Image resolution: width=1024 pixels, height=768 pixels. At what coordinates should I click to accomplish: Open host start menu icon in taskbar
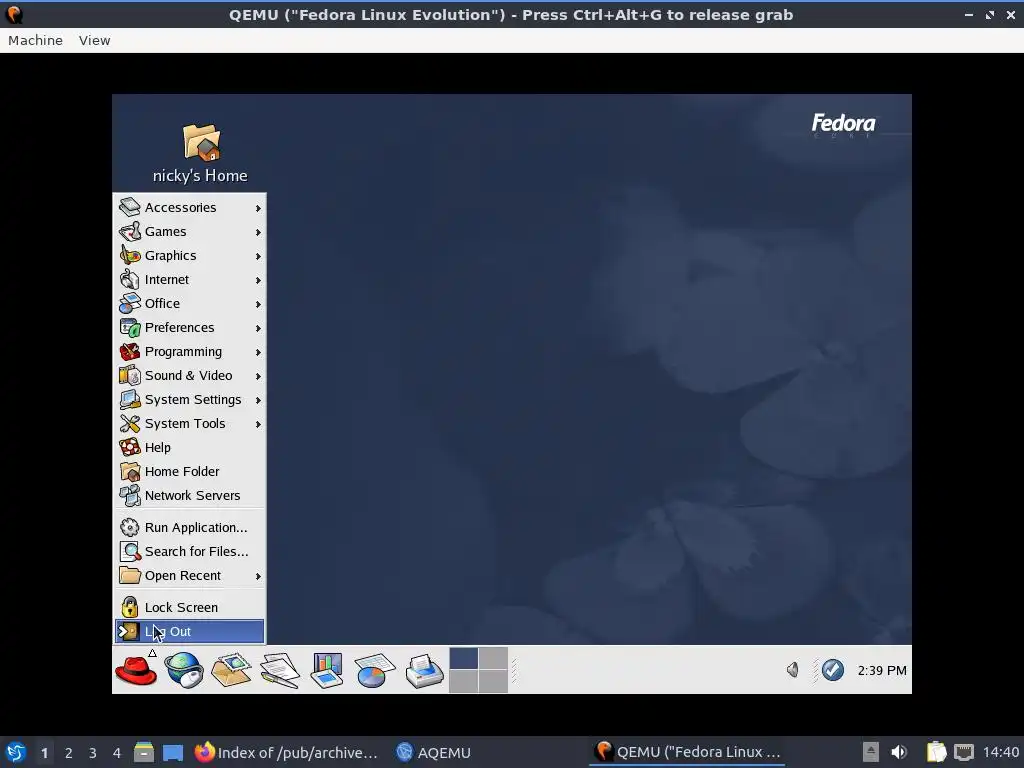(16, 753)
